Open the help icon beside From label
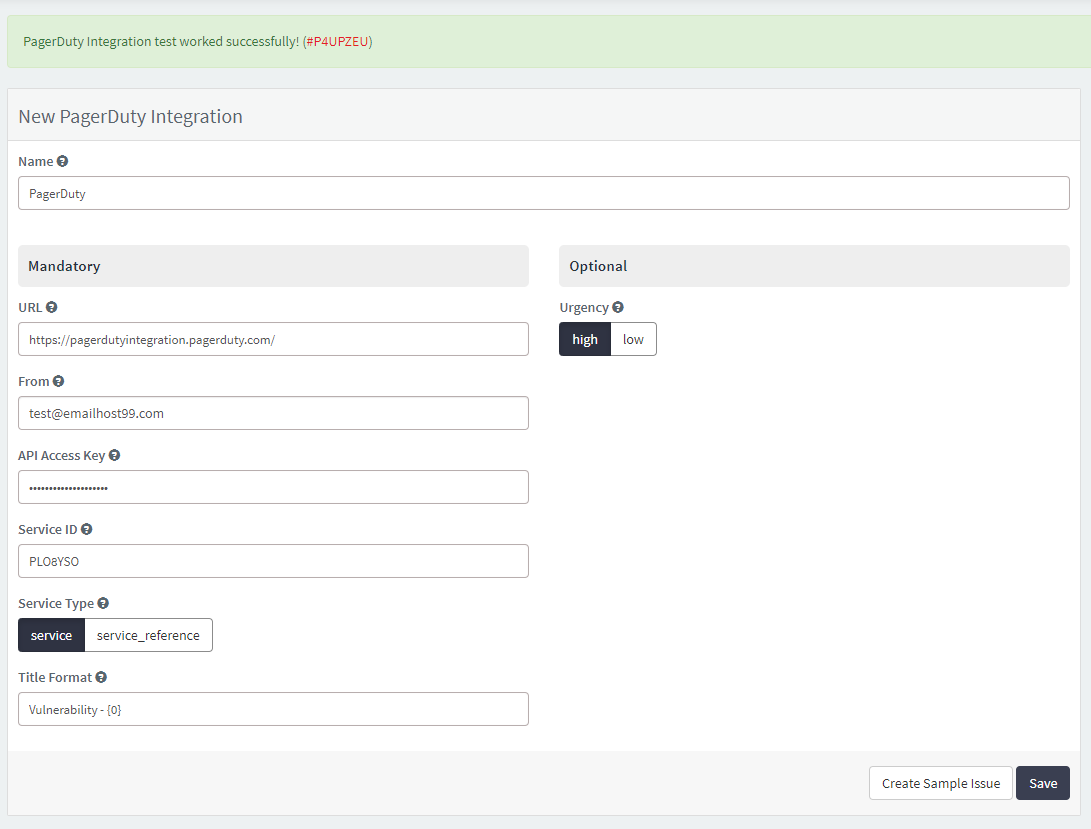 tap(58, 381)
